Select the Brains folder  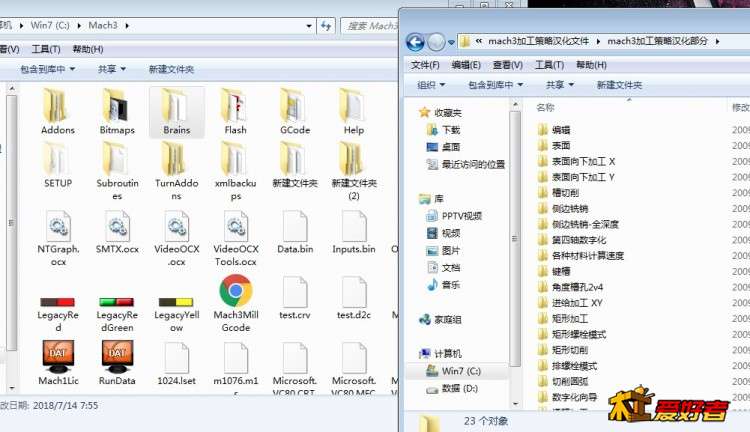176,111
